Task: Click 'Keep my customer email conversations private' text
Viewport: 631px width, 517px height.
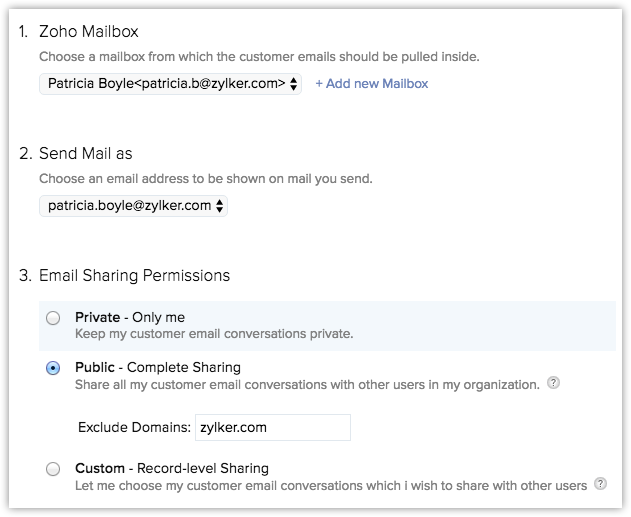Action: 214,334
